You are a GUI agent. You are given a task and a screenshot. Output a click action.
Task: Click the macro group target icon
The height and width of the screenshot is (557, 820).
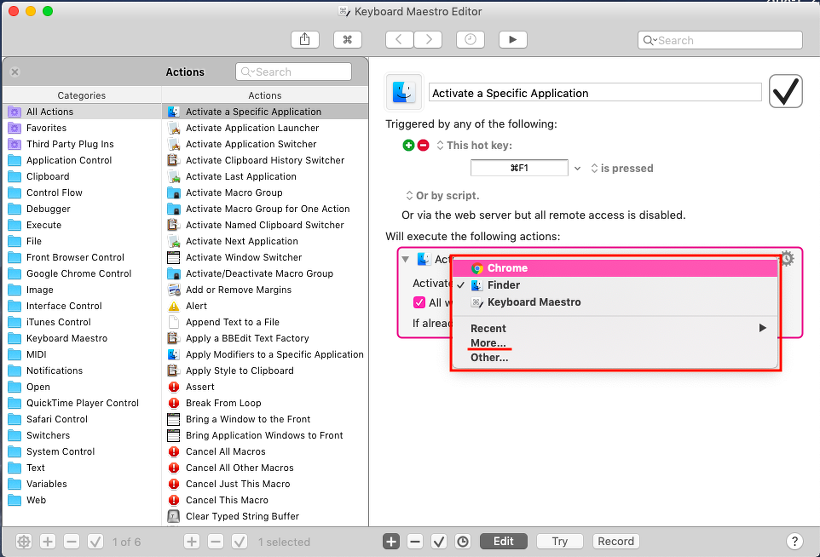pos(24,542)
